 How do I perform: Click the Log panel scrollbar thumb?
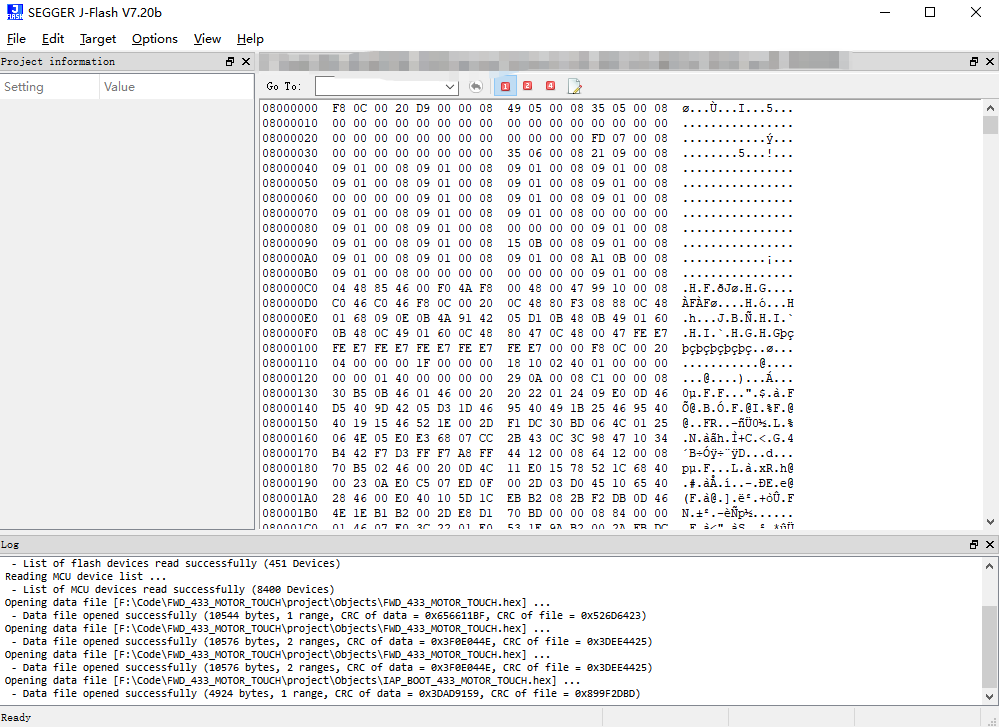point(989,647)
